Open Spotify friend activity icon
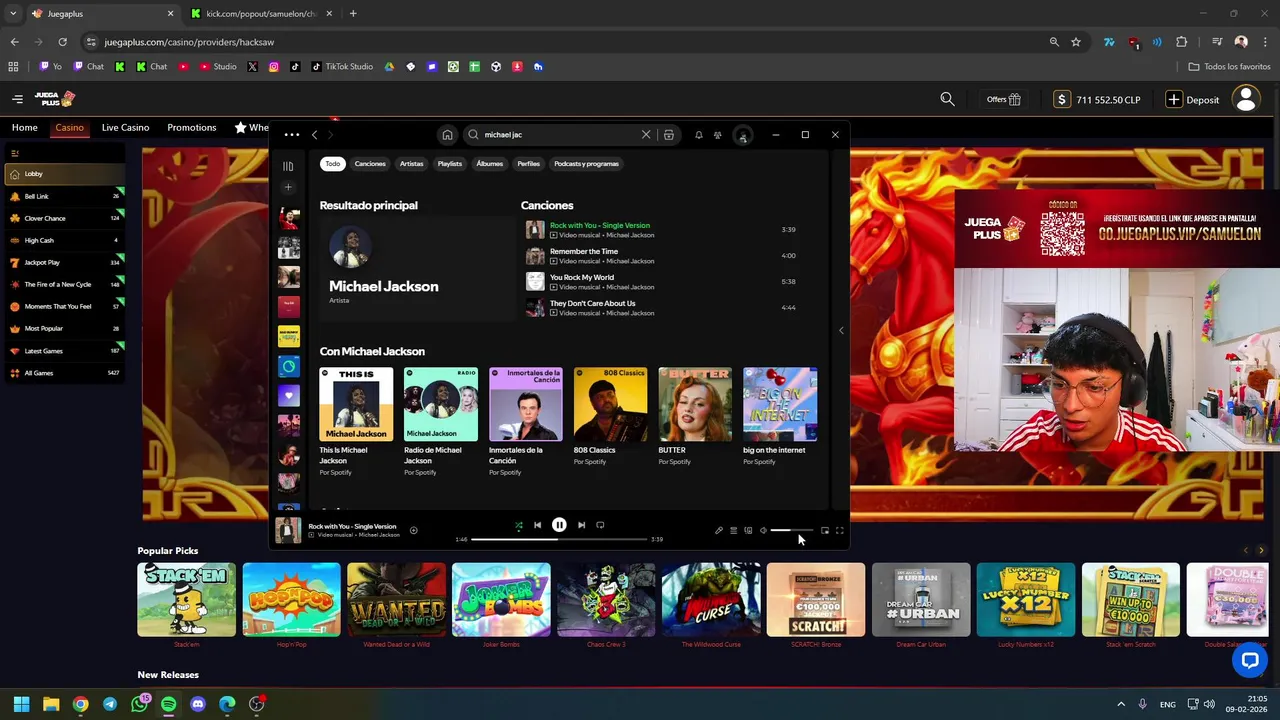The width and height of the screenshot is (1280, 720). (x=718, y=135)
